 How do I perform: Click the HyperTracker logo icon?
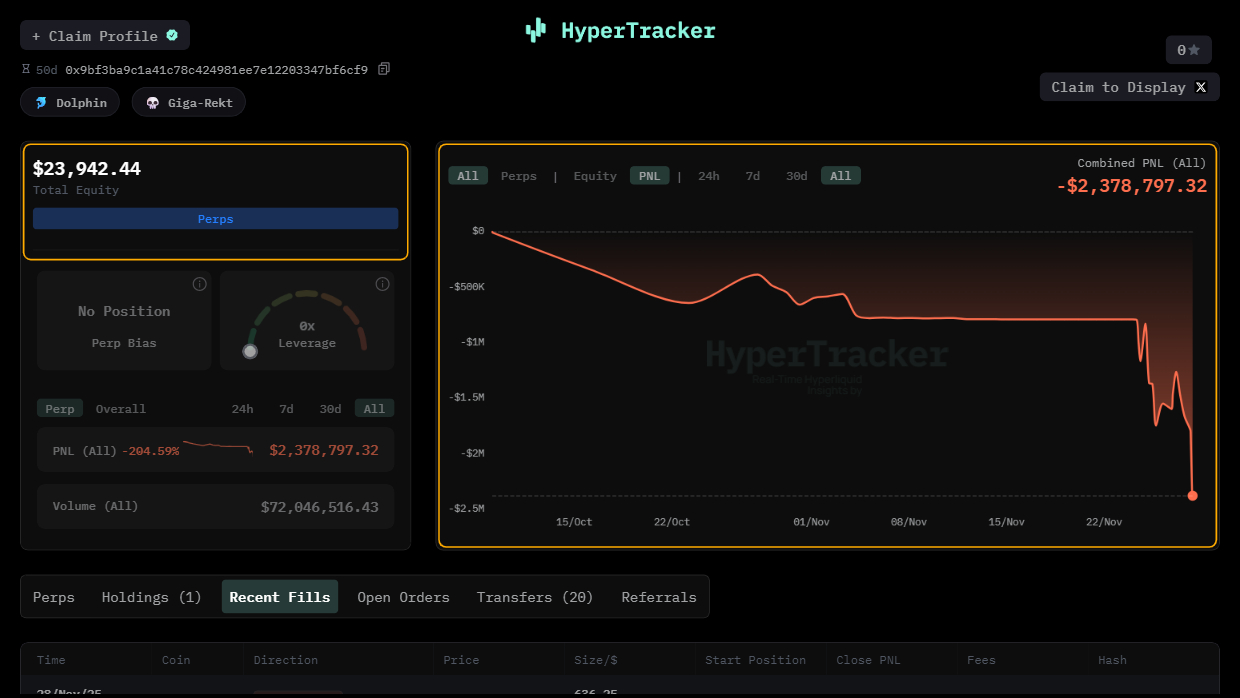[536, 31]
